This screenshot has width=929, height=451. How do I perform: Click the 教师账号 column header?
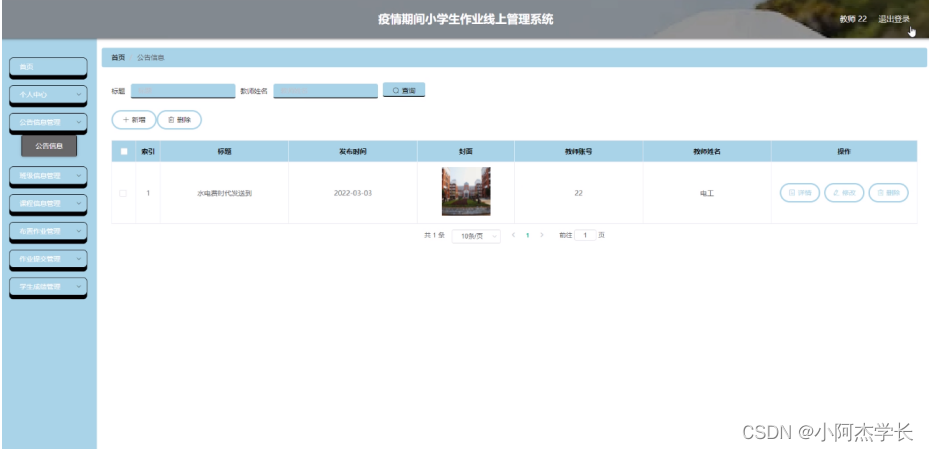578,152
